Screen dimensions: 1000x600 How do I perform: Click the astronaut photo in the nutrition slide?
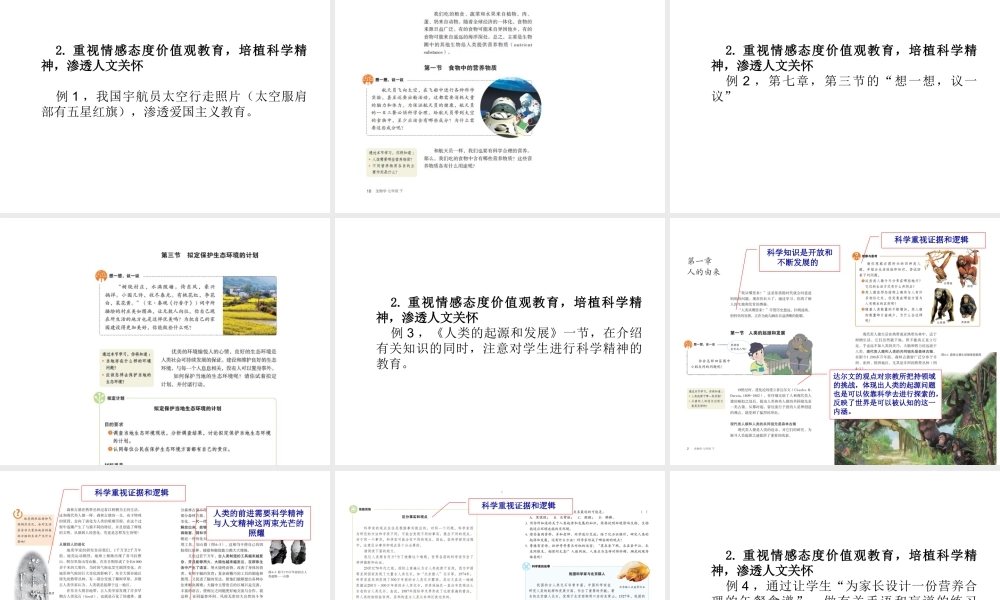click(510, 107)
